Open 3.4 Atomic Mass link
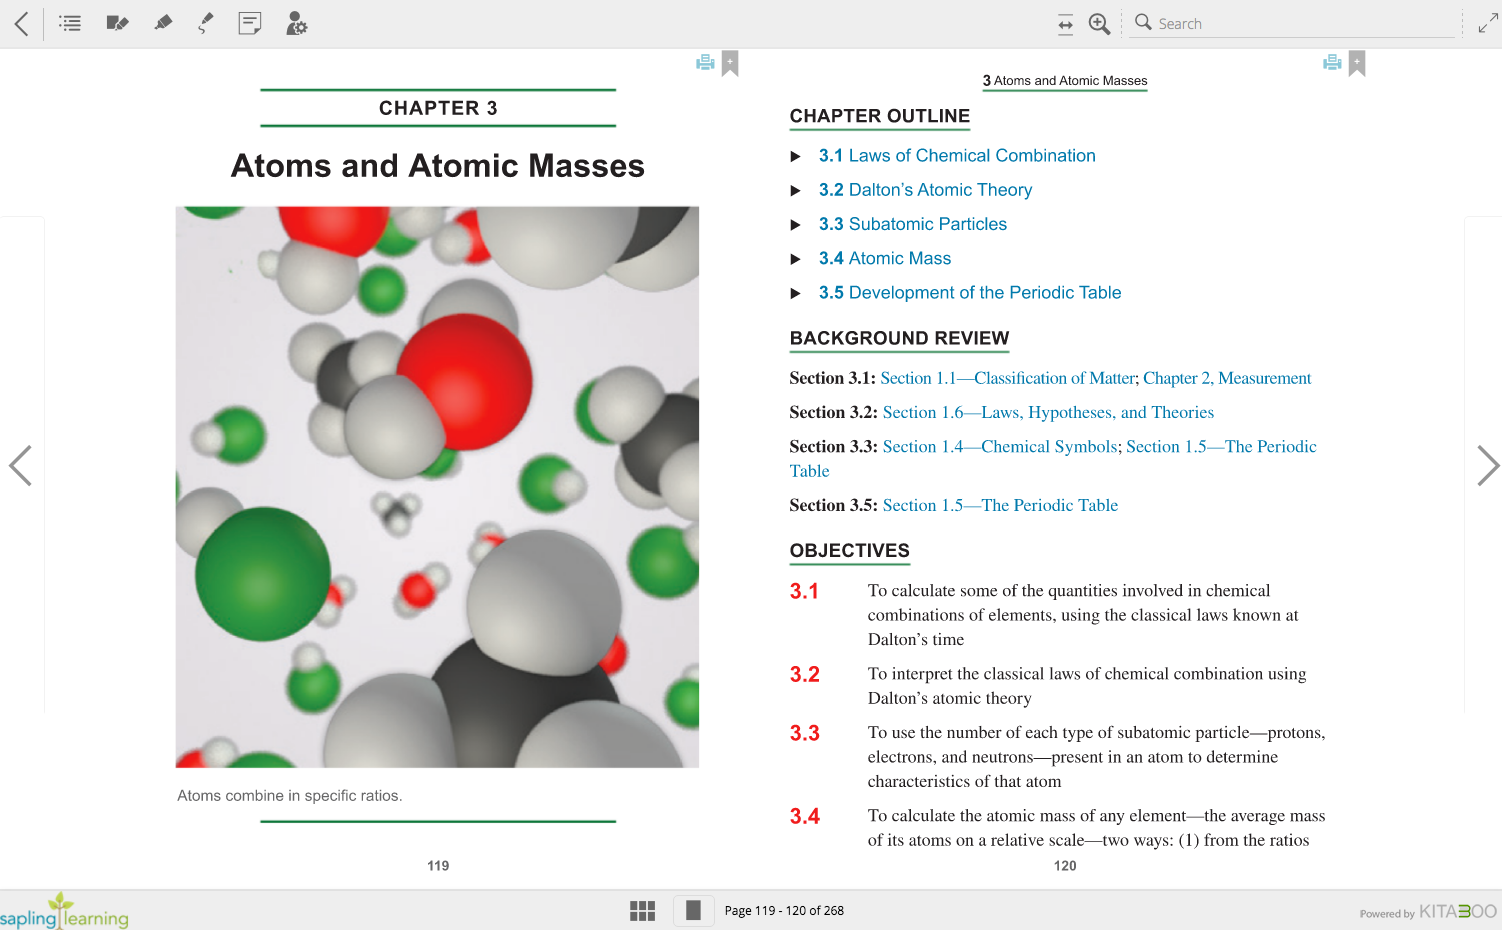This screenshot has width=1502, height=930. coord(885,258)
